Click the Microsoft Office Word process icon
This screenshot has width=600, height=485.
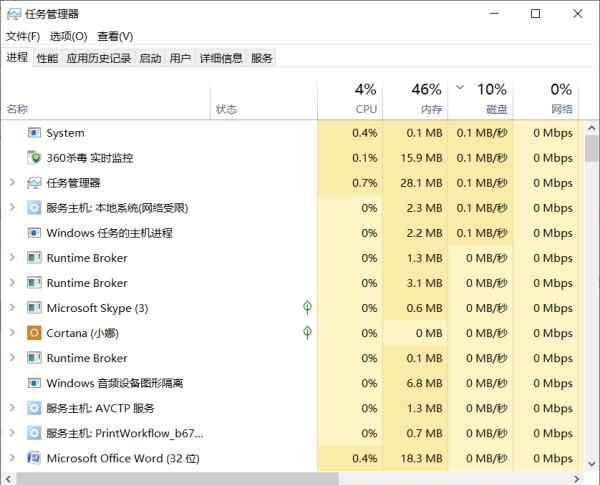click(34, 458)
